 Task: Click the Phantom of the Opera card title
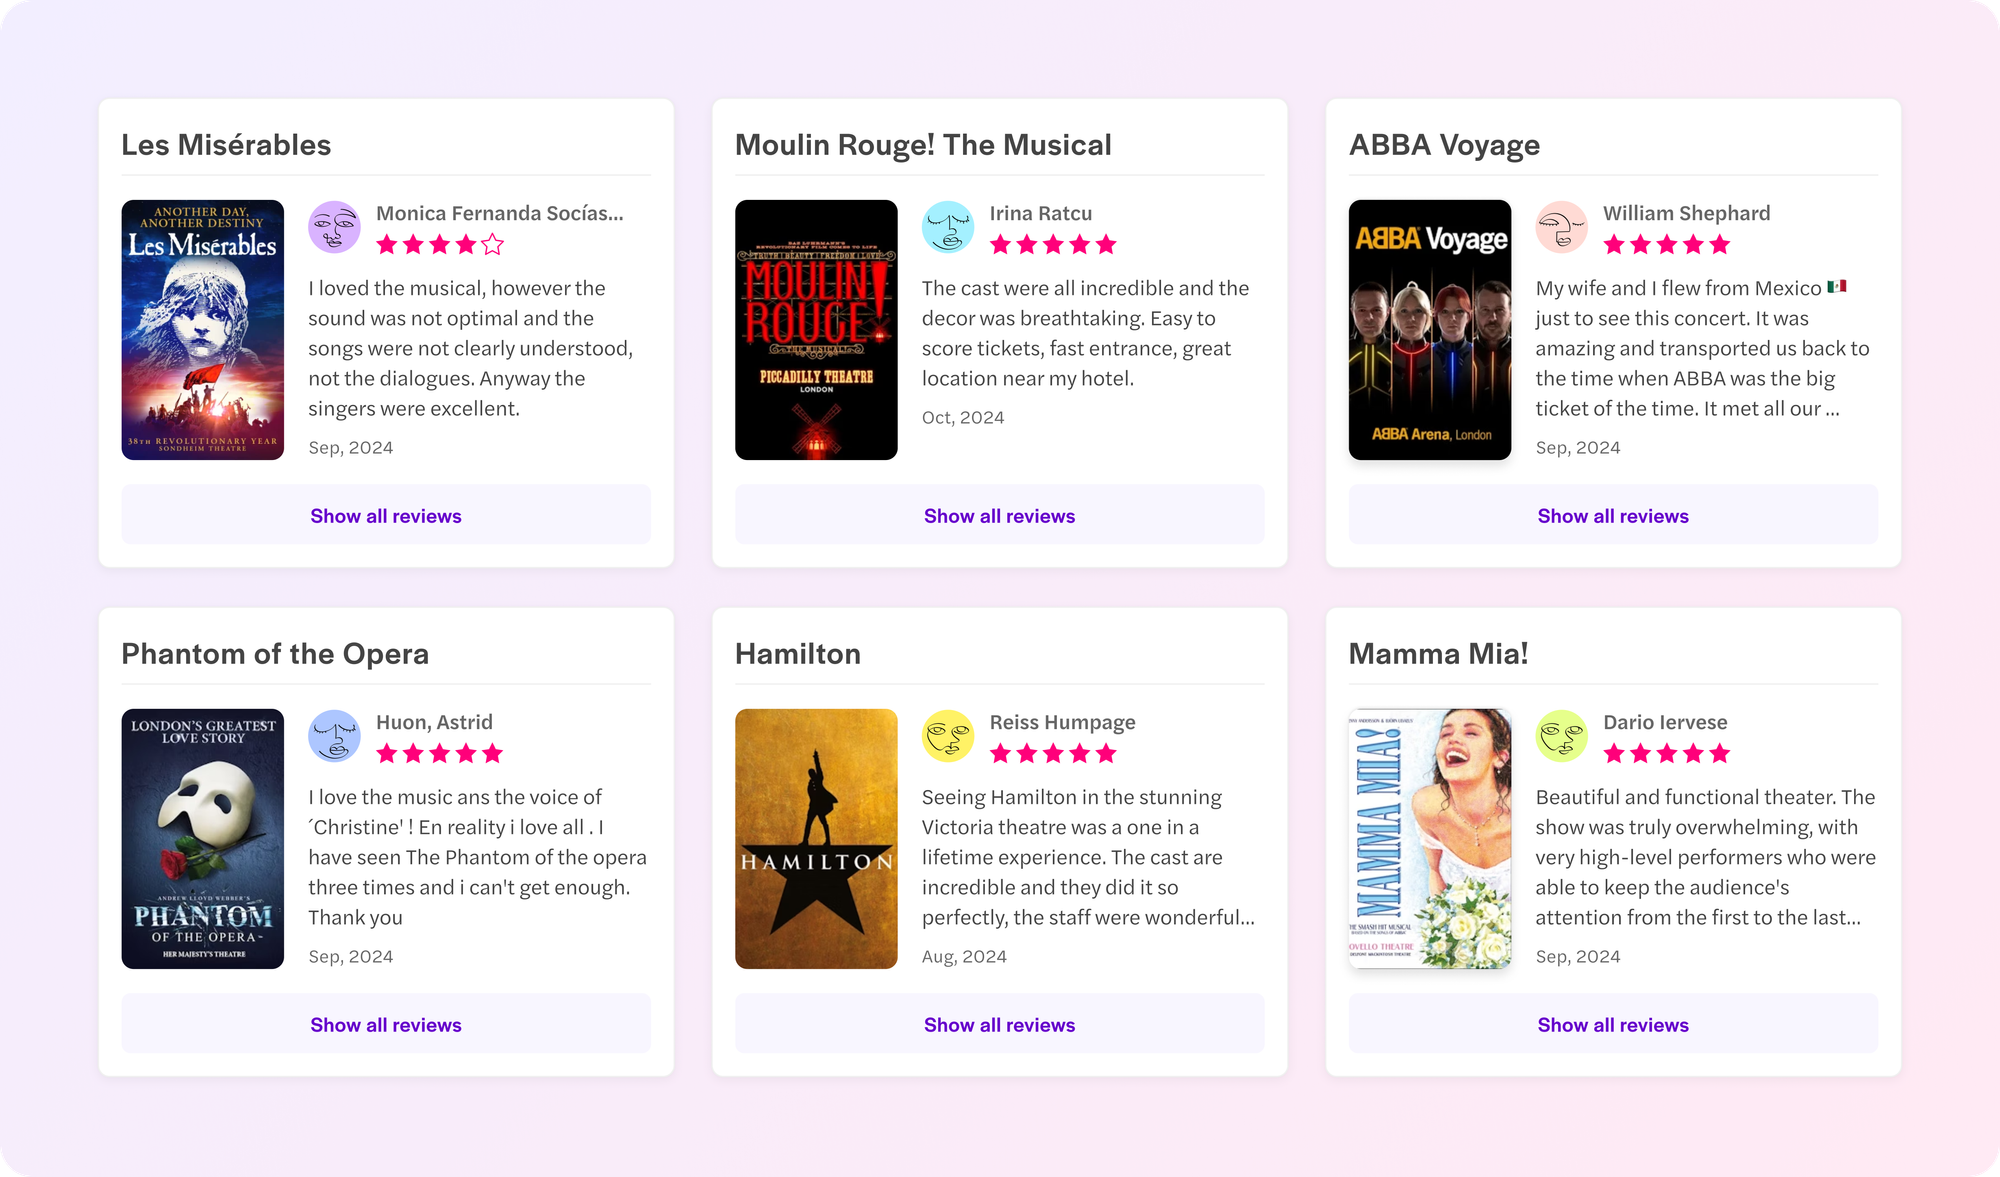click(x=275, y=654)
